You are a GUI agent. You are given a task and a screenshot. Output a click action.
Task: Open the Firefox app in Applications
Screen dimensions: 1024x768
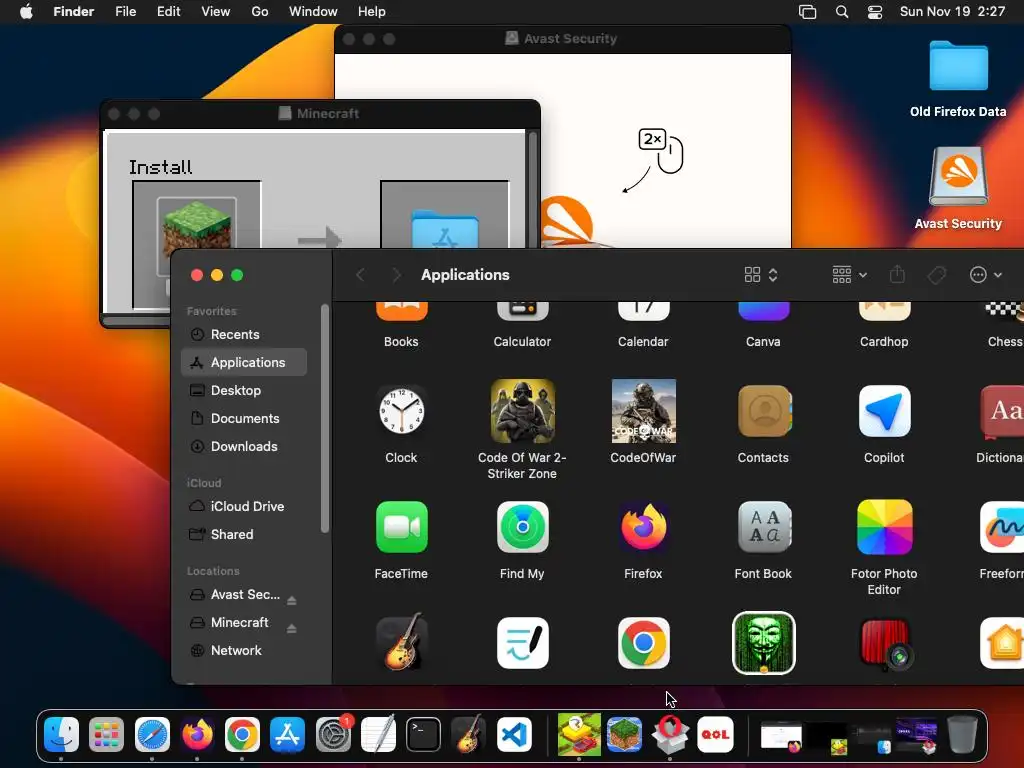[x=643, y=527]
